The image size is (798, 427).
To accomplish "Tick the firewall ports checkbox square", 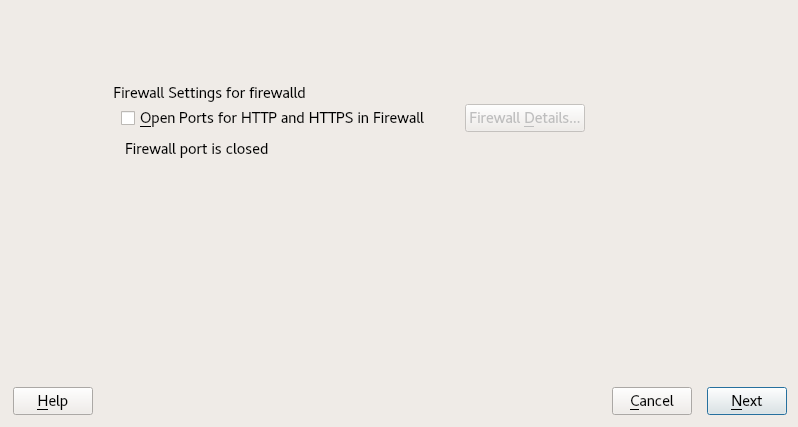I will pyautogui.click(x=128, y=118).
